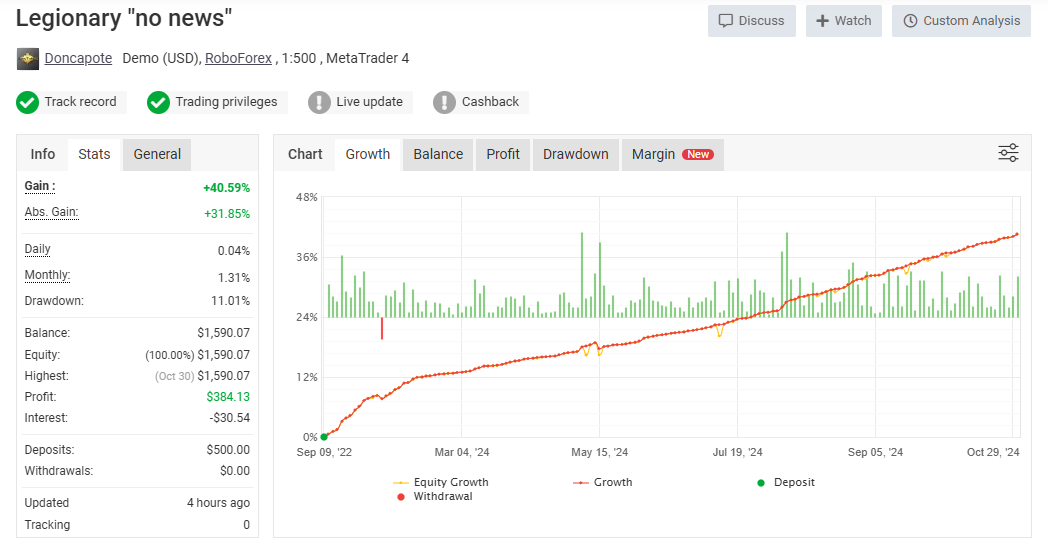The image size is (1048, 549).
Task: Open chart settings sliders icon
Action: [x=1008, y=153]
